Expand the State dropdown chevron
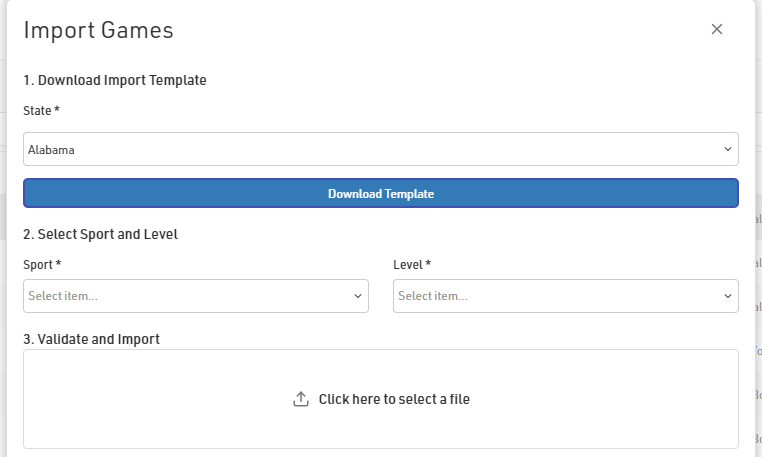The width and height of the screenshot is (762, 457). pos(727,150)
